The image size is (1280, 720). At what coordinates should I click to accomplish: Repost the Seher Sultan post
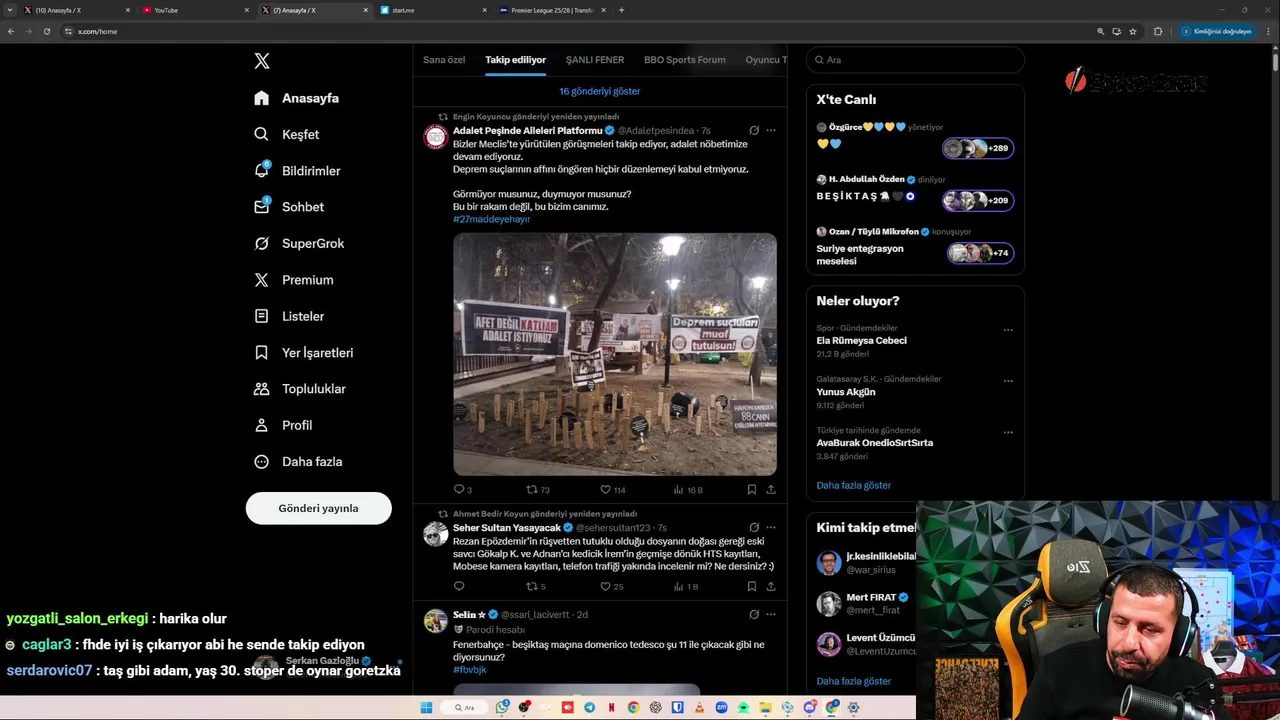[x=536, y=586]
